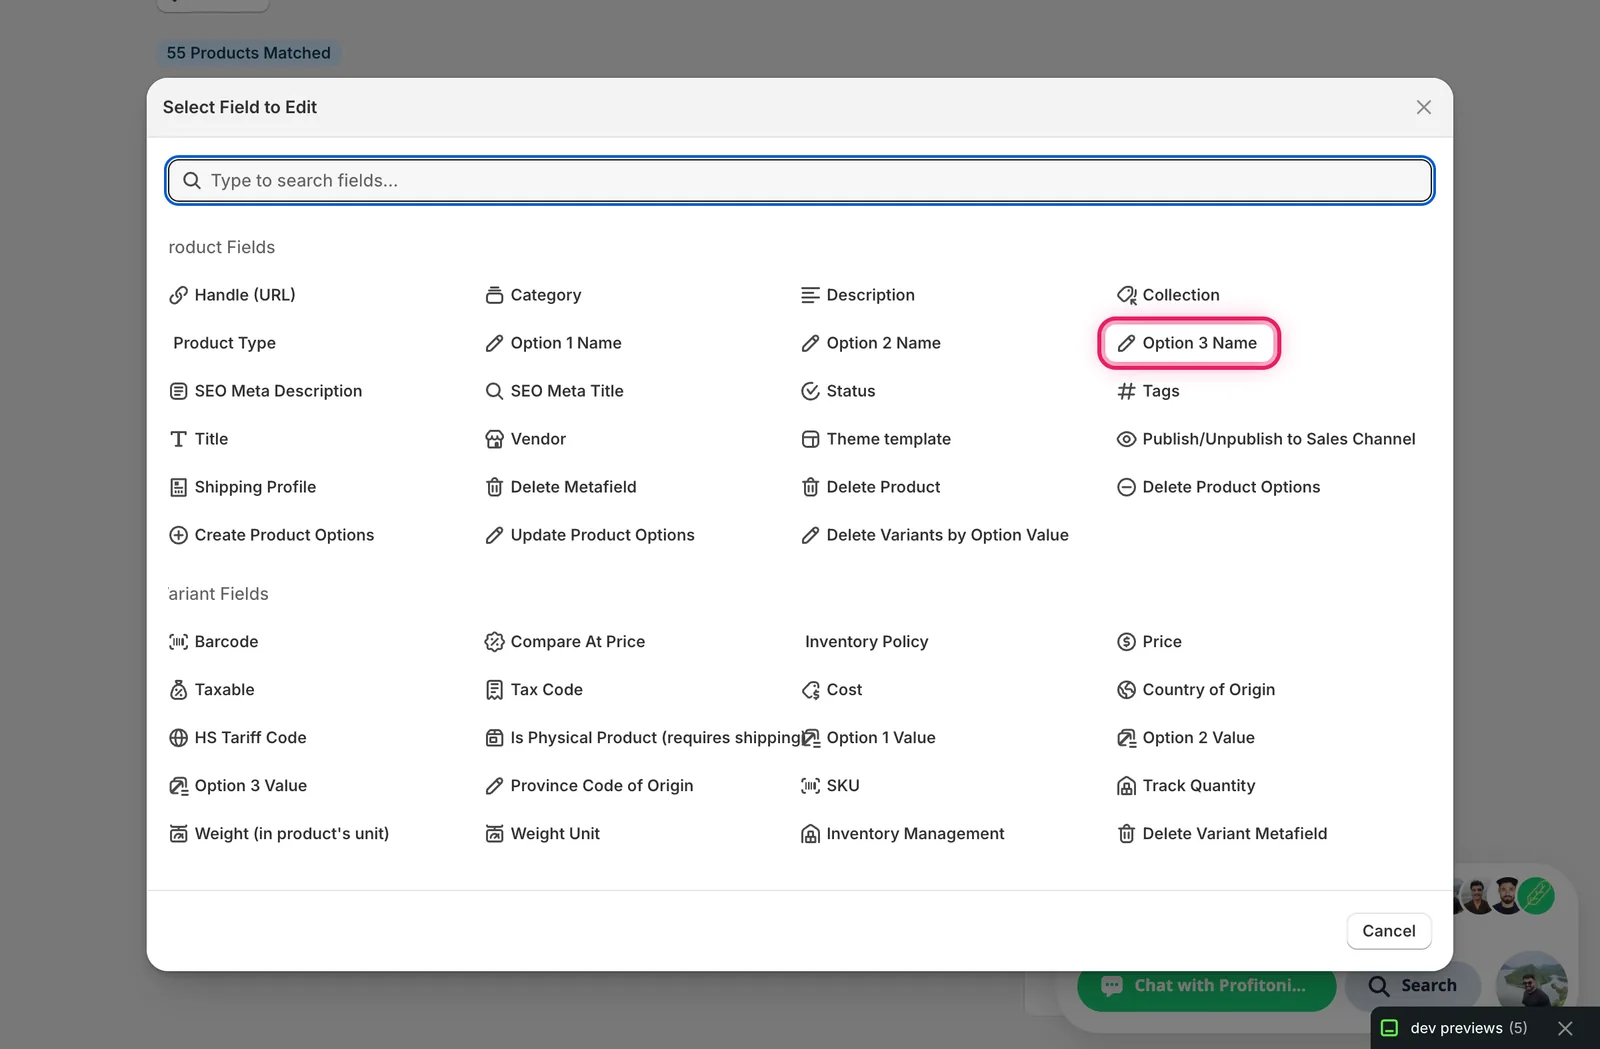
Task: Select Update Product Options field
Action: click(x=589, y=535)
